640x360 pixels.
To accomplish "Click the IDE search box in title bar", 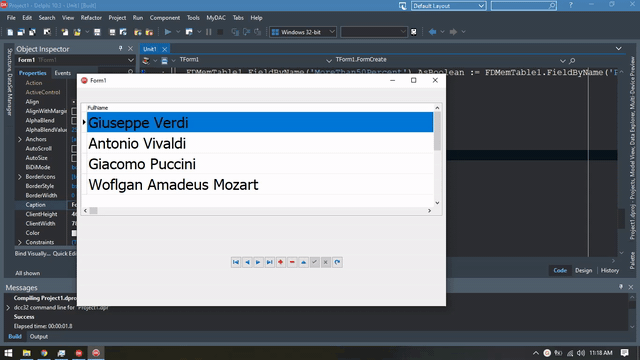I will click(524, 6).
